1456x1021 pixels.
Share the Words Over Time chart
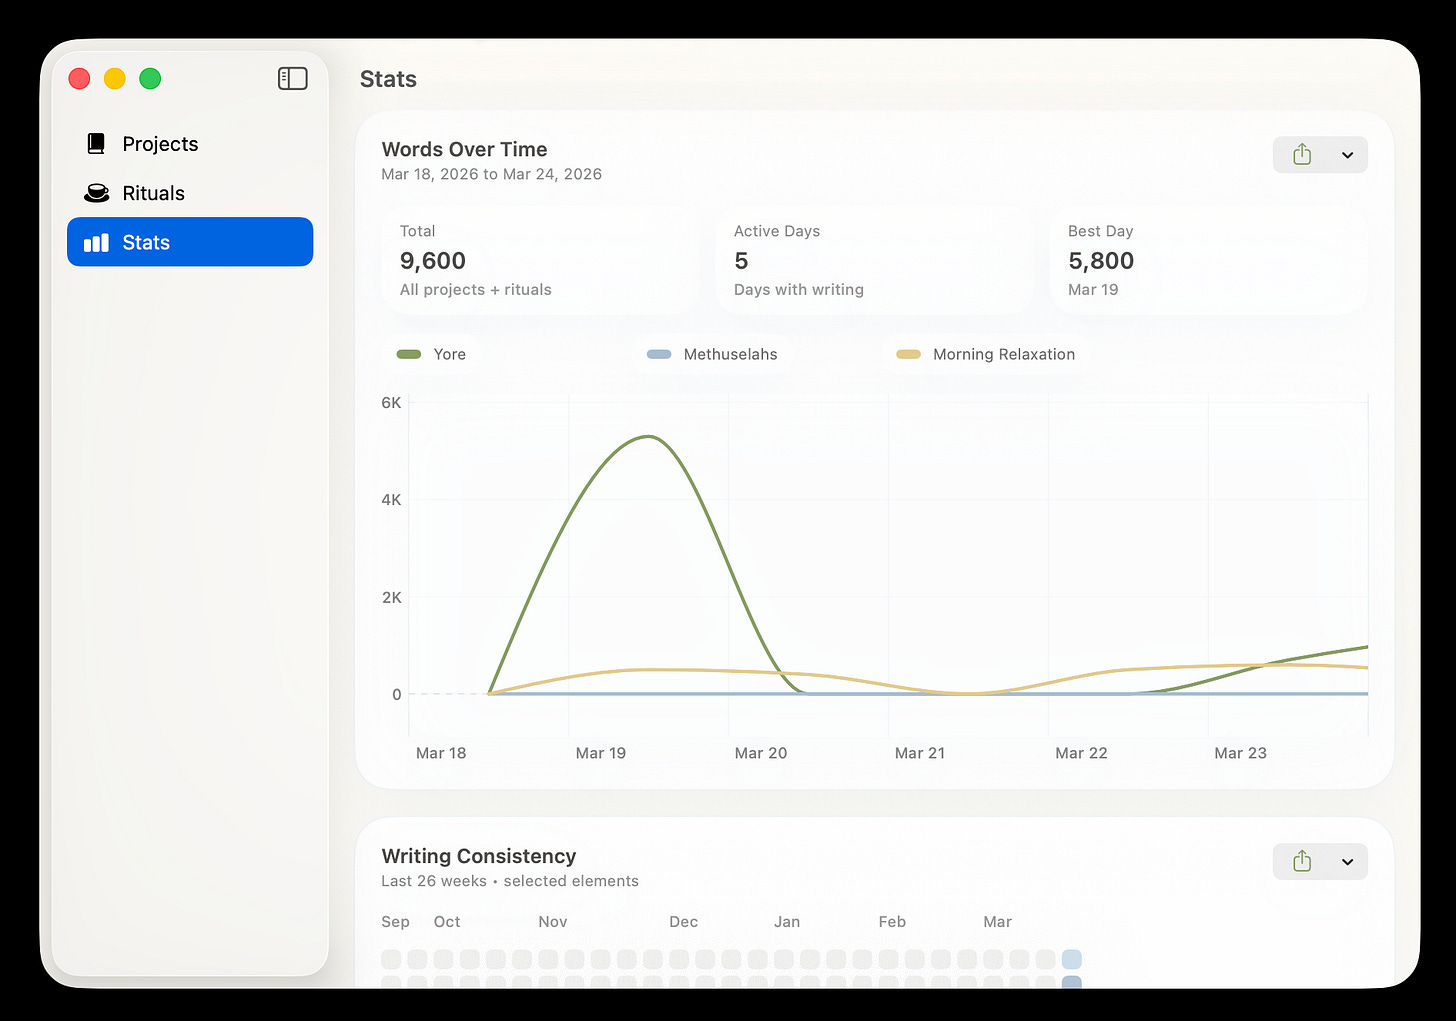(x=1301, y=155)
